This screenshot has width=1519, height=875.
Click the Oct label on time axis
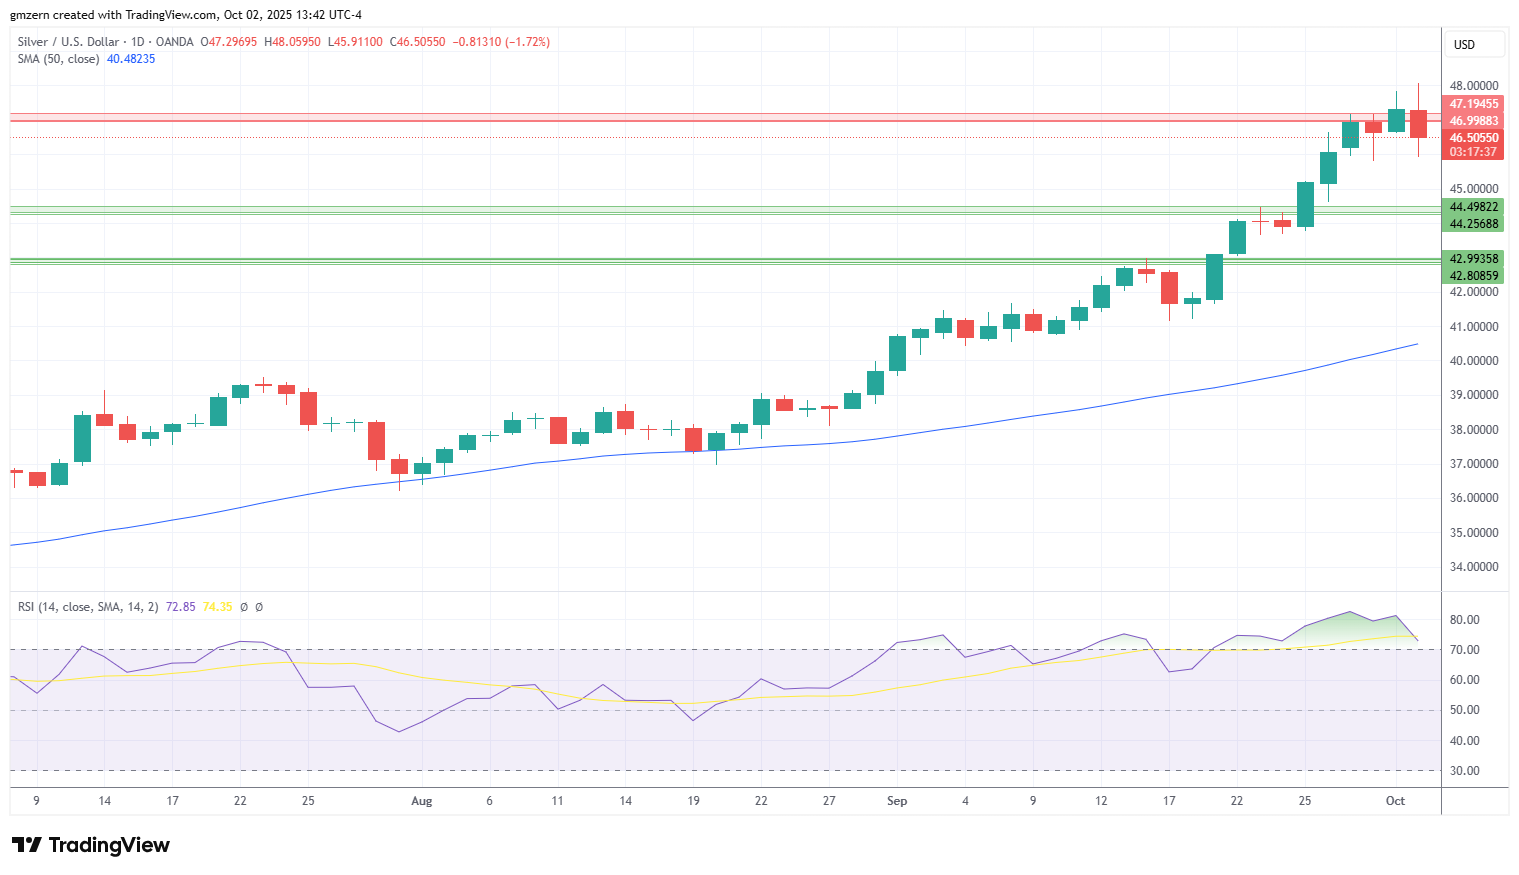1395,801
